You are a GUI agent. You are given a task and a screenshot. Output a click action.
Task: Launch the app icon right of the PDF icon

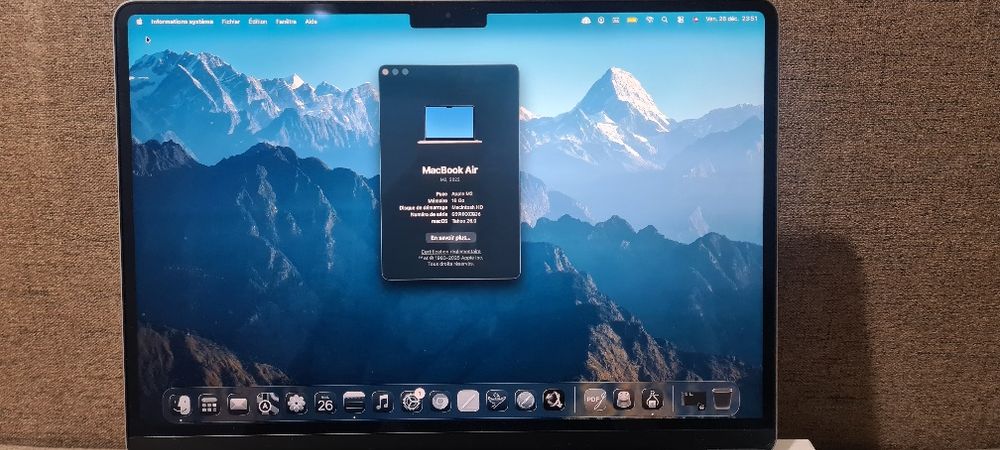[x=624, y=399]
